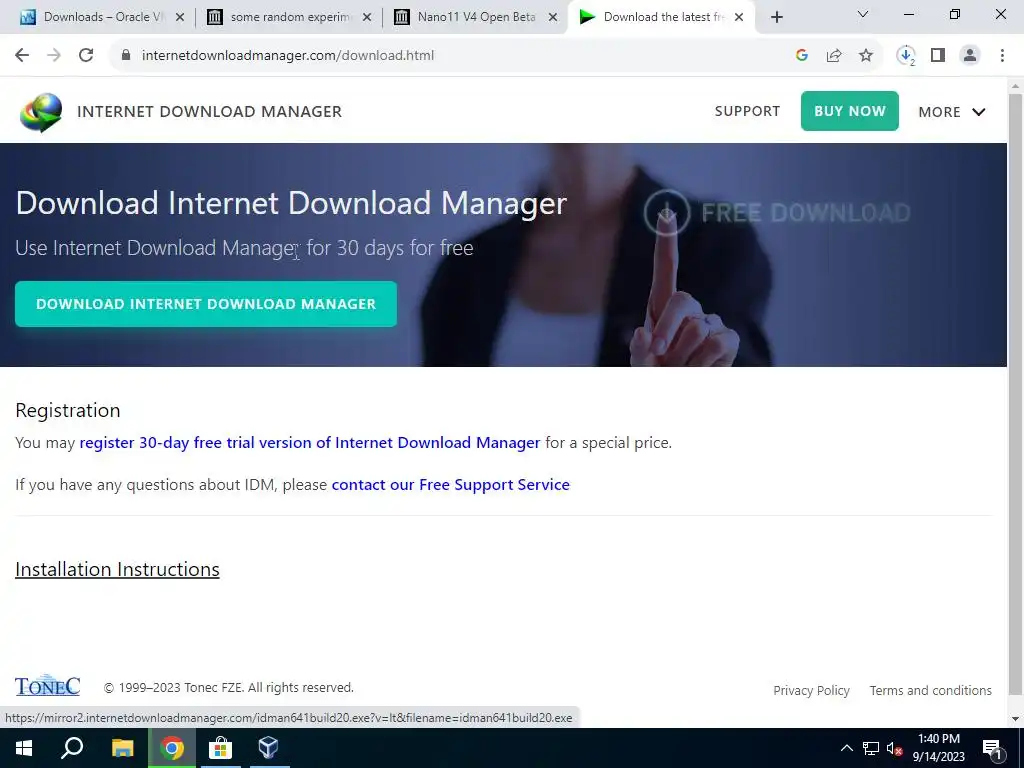This screenshot has width=1024, height=768.
Task: Click DOWNLOAD INTERNET DOWNLOAD MANAGER button
Action: click(x=206, y=304)
